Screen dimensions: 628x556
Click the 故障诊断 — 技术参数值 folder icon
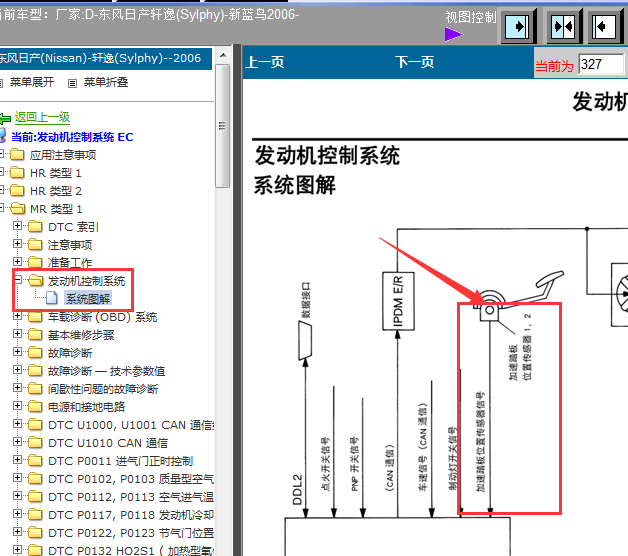pos(35,371)
